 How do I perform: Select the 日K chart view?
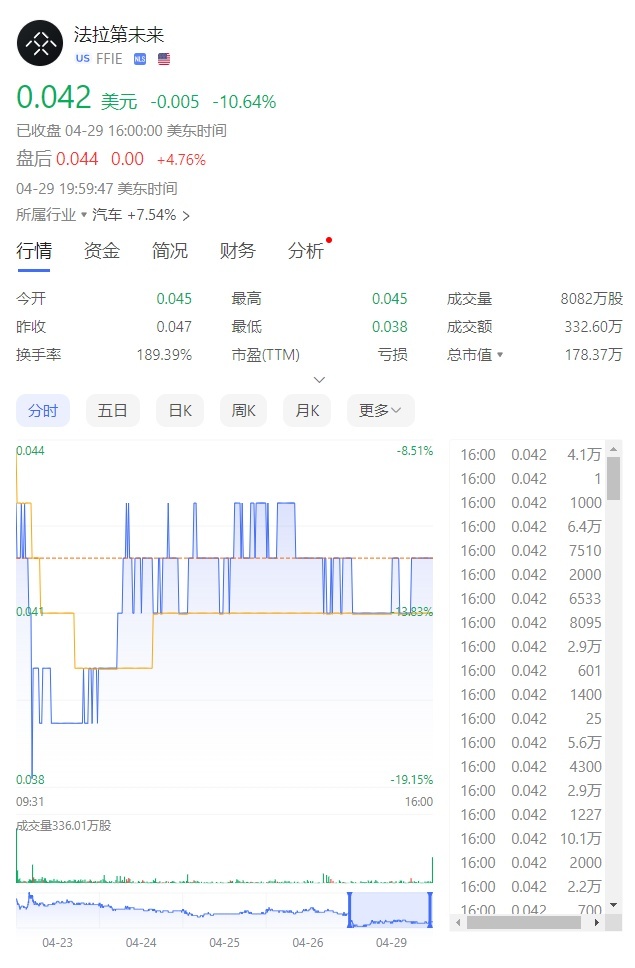pyautogui.click(x=181, y=411)
